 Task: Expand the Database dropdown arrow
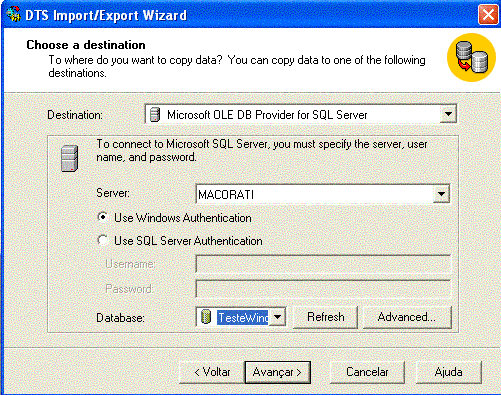click(x=277, y=317)
